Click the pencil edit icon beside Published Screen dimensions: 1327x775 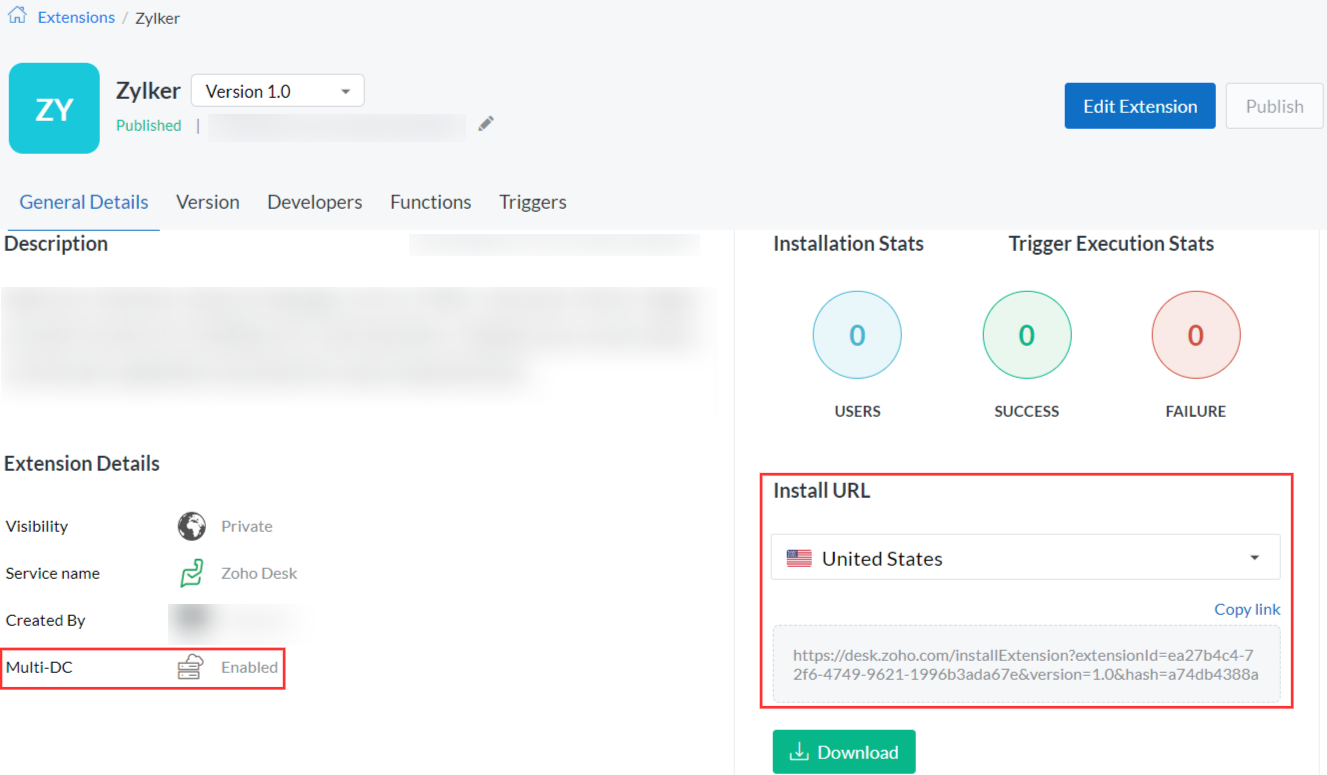click(x=486, y=124)
